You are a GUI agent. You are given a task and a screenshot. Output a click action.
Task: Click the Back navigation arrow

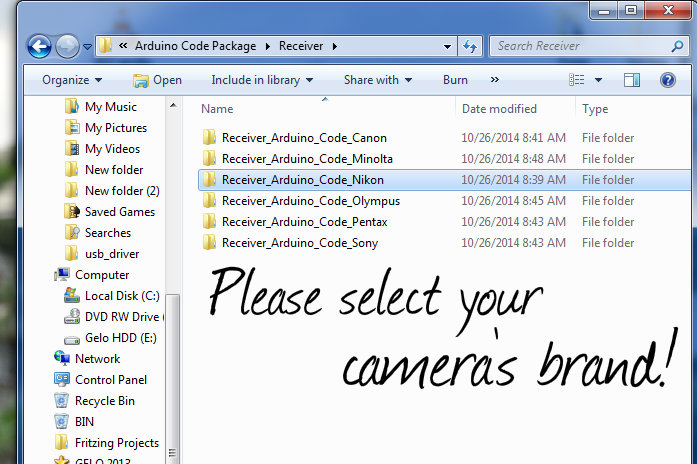point(39,46)
